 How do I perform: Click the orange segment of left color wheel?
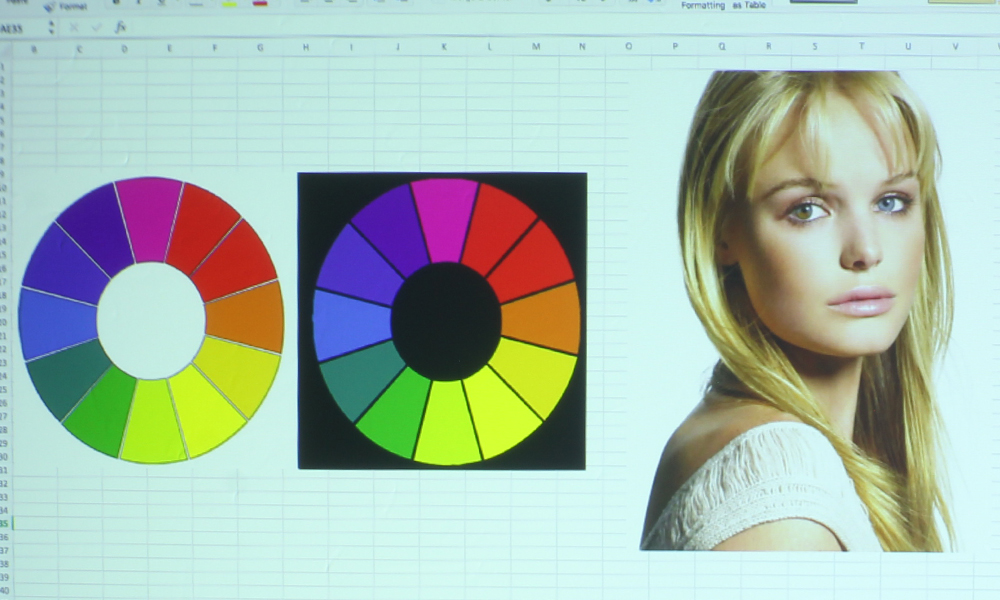[246, 317]
